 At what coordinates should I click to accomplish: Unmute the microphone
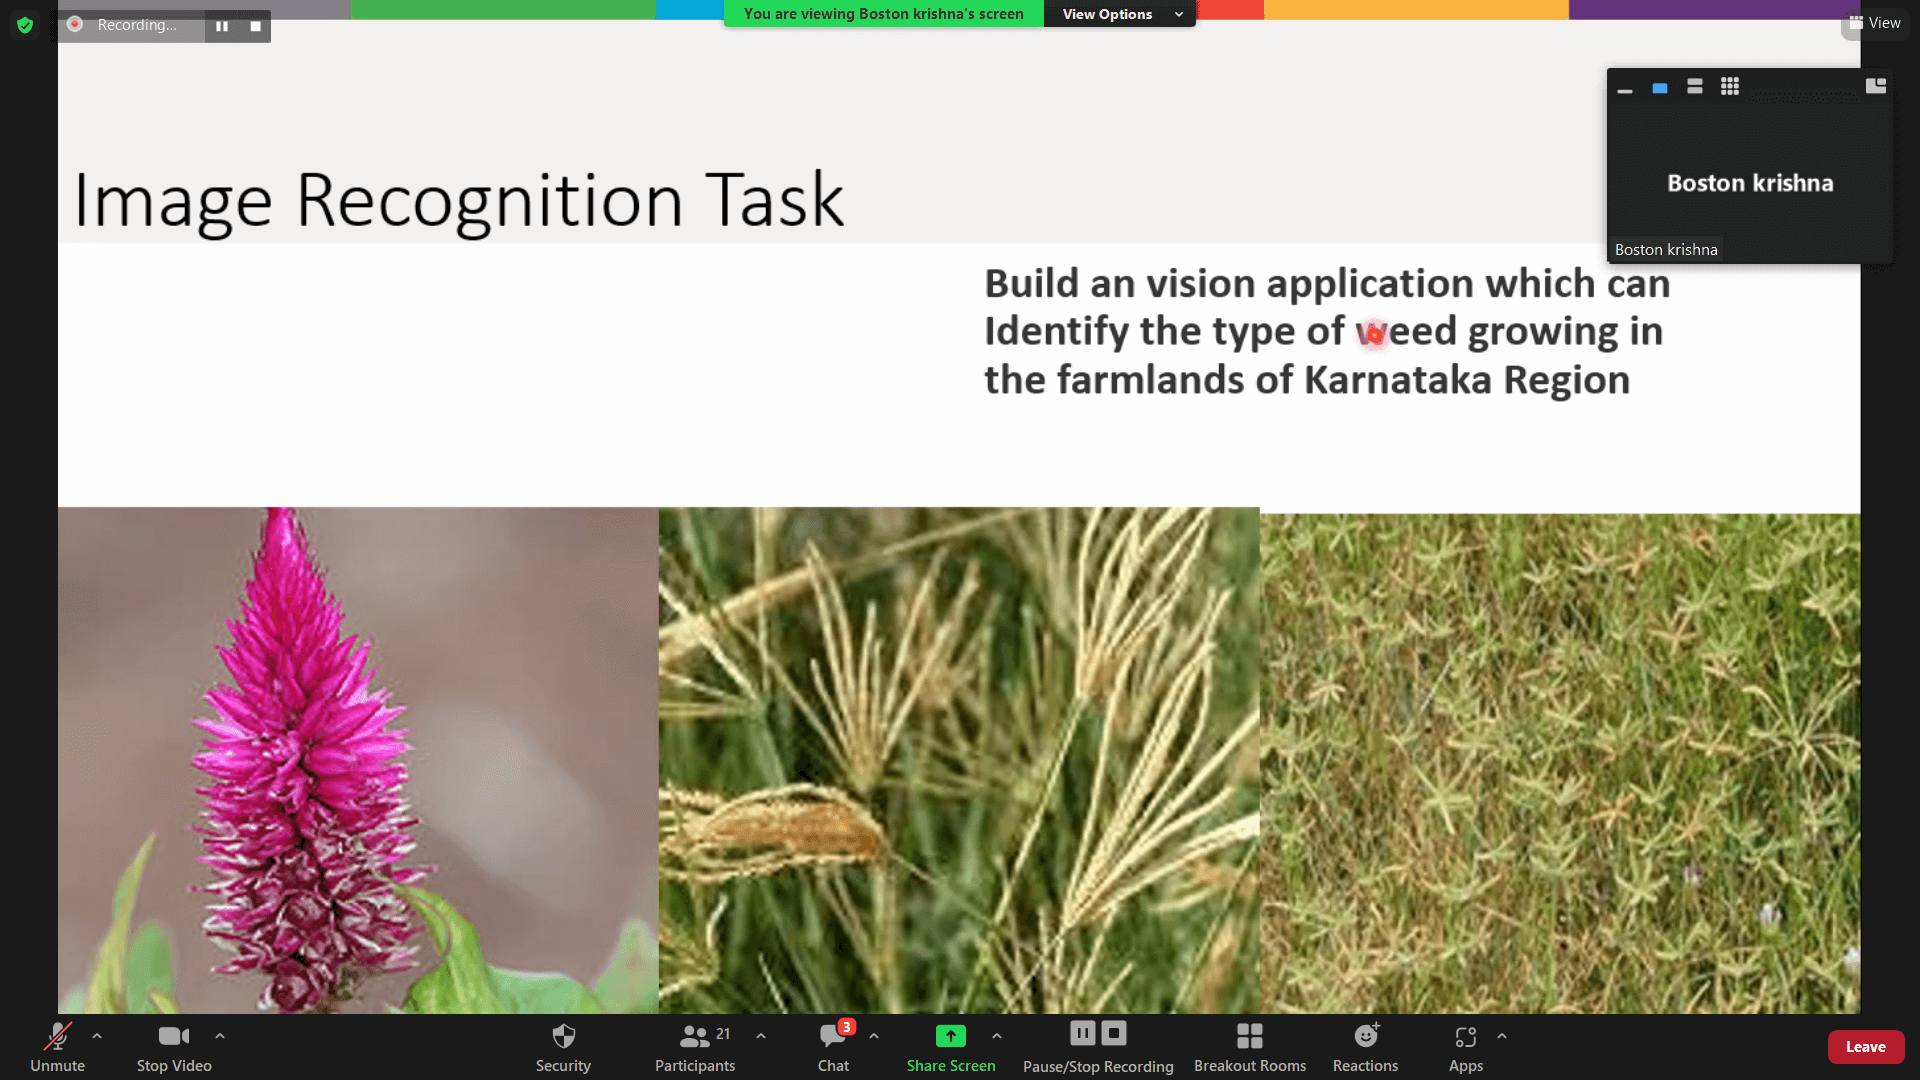(x=57, y=1047)
